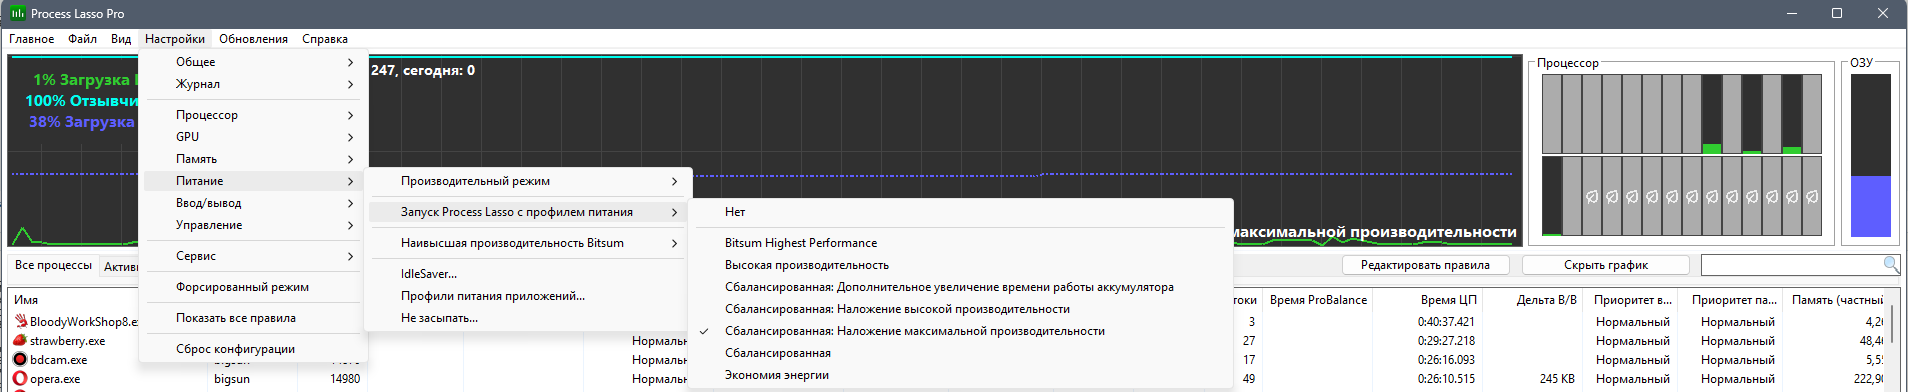
Task: Choose Показать все правила
Action: click(253, 318)
